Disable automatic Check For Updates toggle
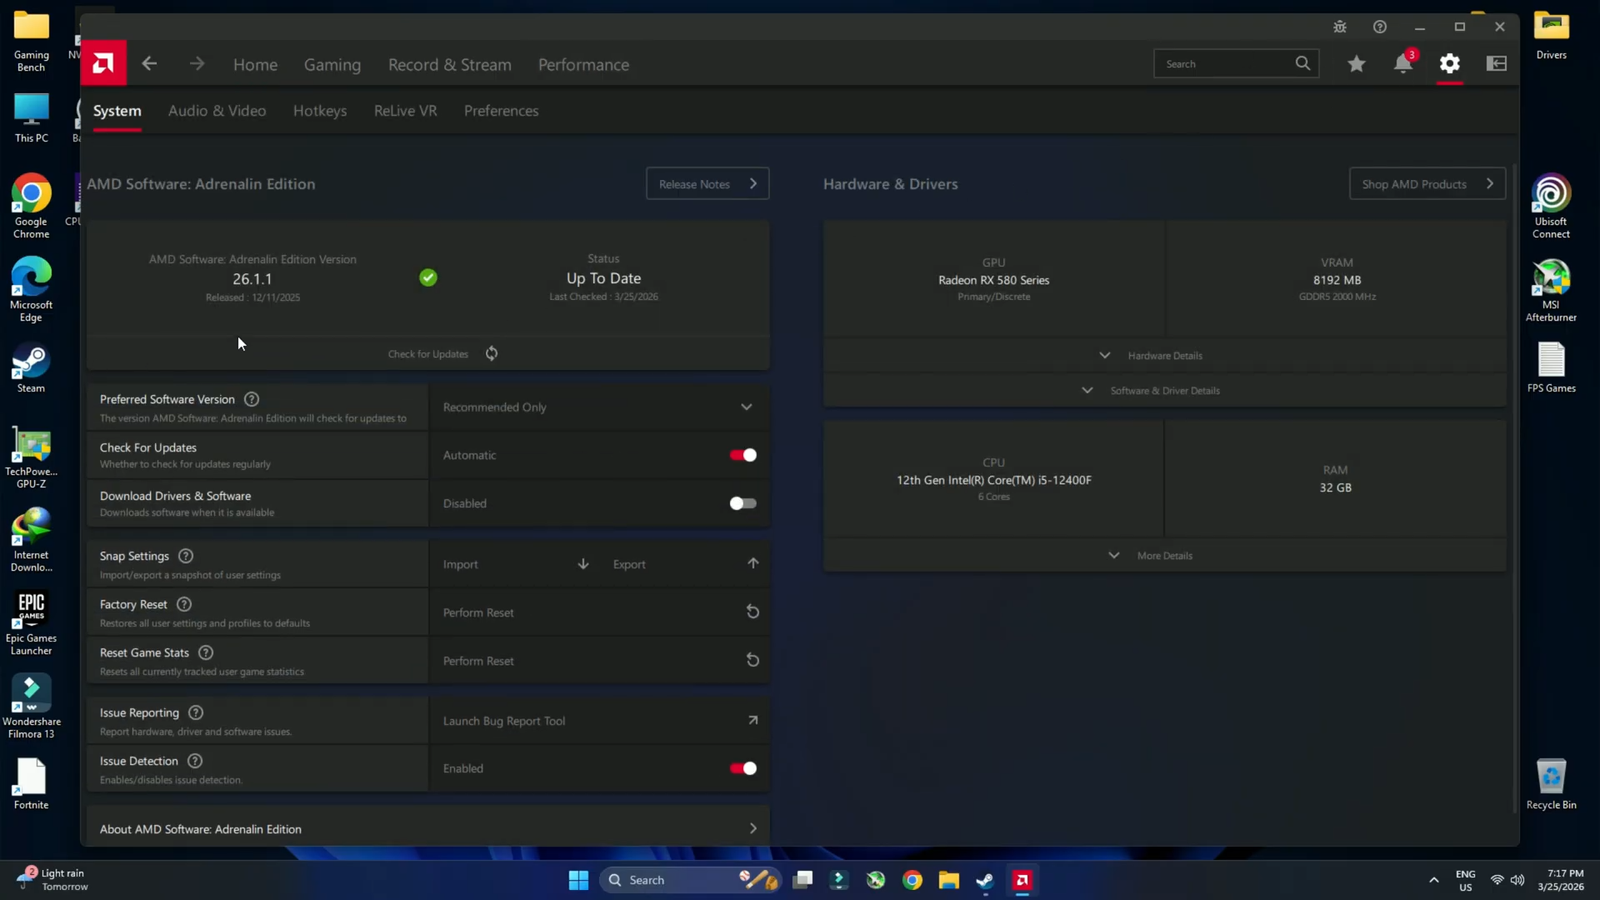 742,455
